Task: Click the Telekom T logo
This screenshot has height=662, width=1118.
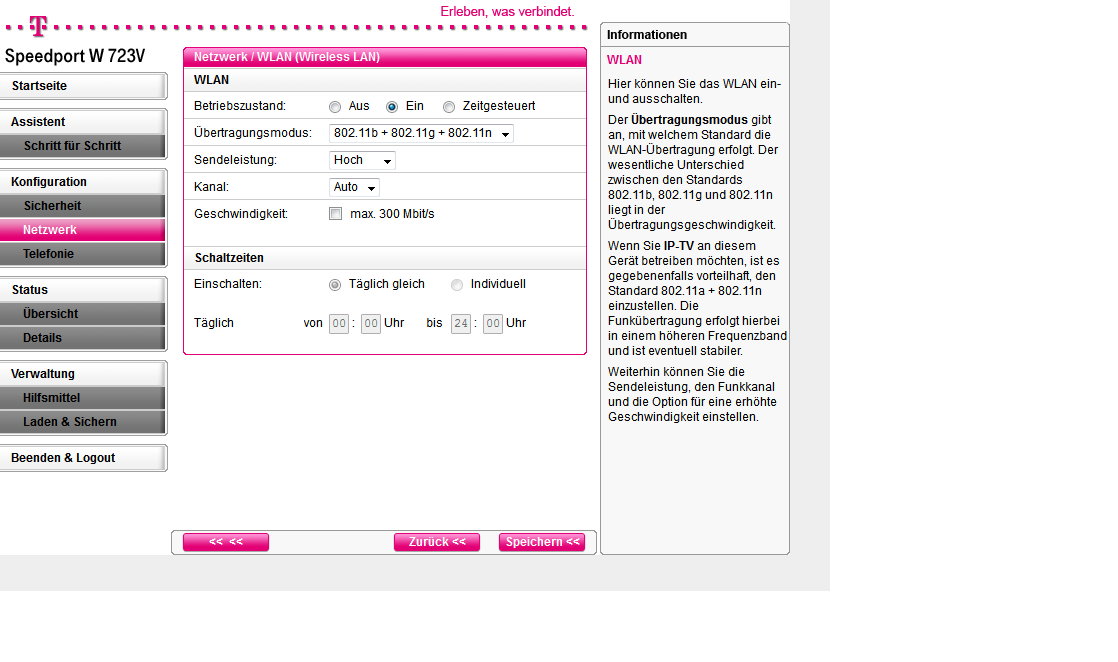Action: (x=37, y=24)
